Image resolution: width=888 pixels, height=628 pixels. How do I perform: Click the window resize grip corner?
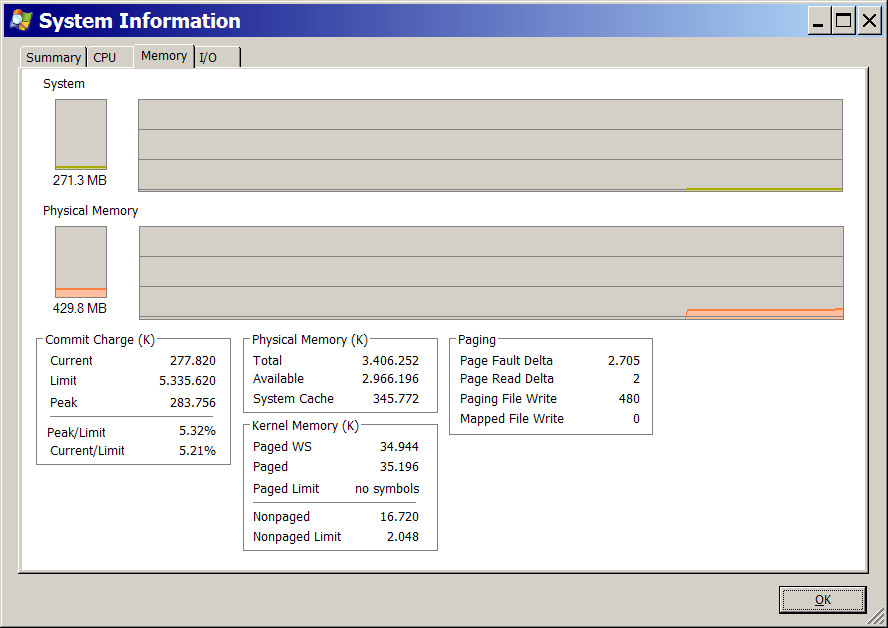877,617
